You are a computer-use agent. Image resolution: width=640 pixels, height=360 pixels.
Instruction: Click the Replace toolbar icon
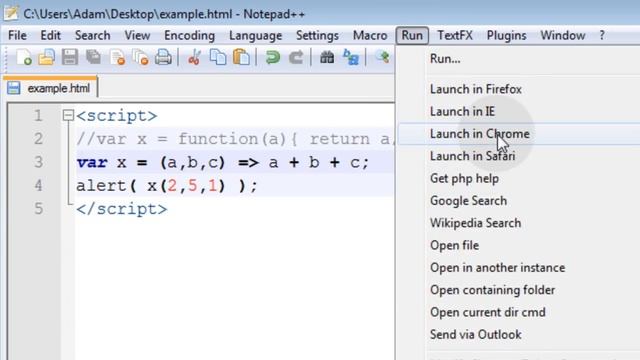(351, 57)
